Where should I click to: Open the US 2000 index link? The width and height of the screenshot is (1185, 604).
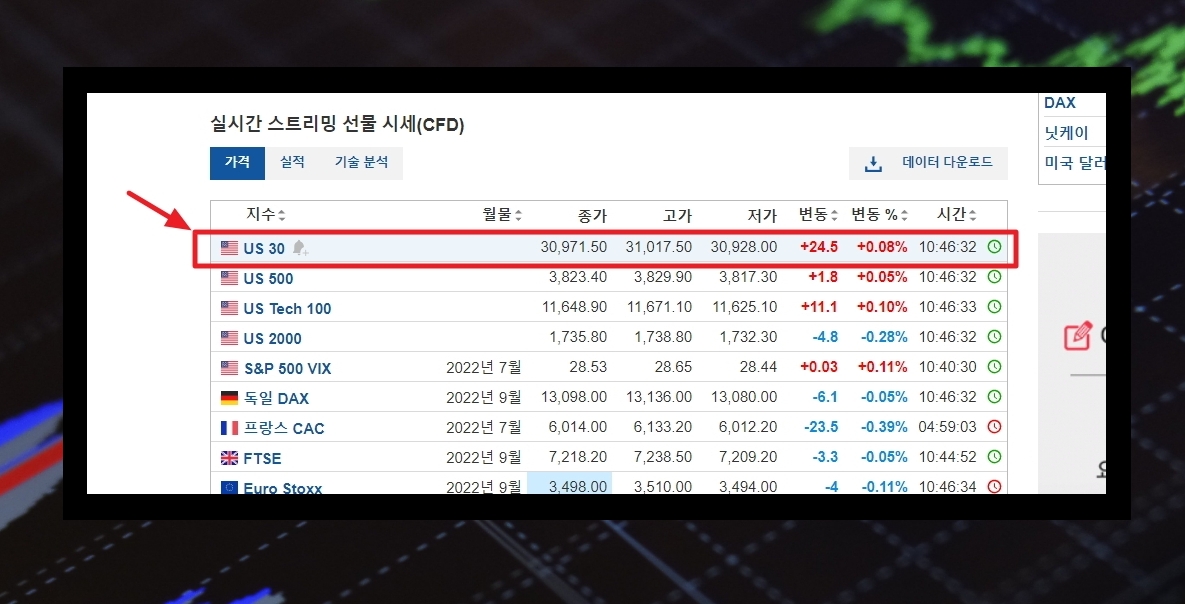coord(272,339)
